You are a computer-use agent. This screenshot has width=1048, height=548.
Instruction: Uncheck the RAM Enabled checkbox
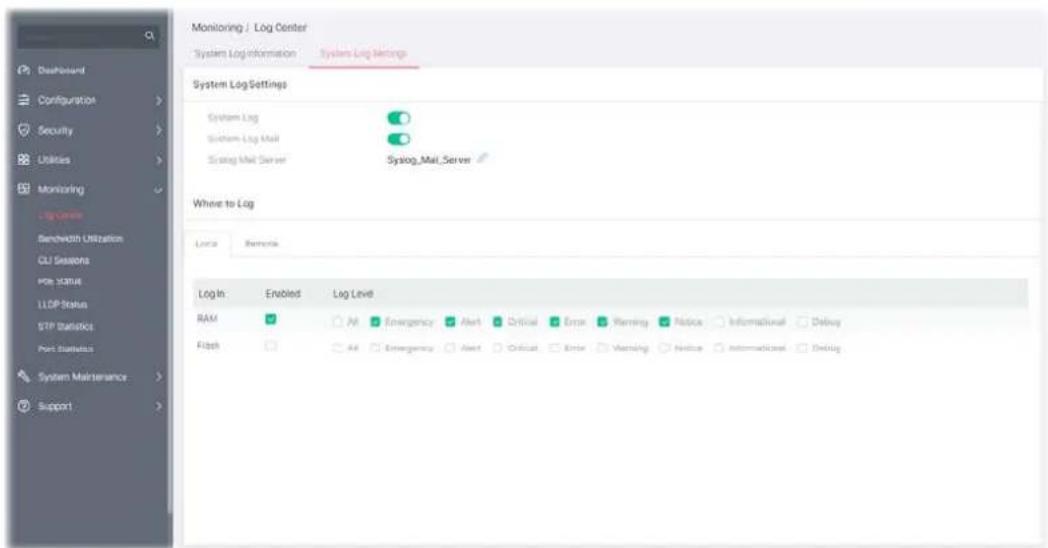pyautogui.click(x=271, y=319)
